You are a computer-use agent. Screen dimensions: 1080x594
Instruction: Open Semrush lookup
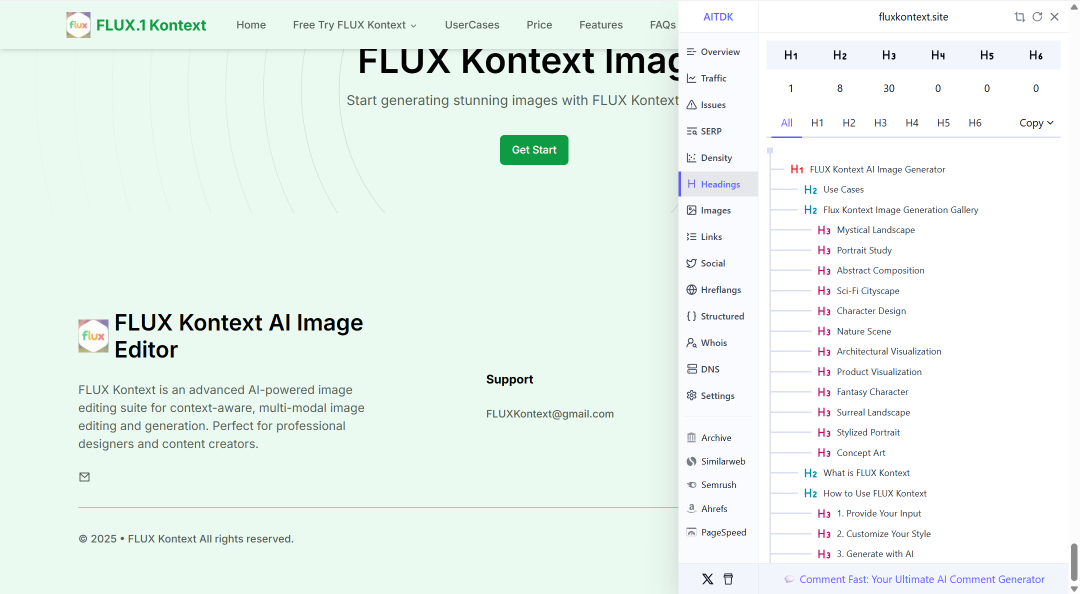pos(714,484)
